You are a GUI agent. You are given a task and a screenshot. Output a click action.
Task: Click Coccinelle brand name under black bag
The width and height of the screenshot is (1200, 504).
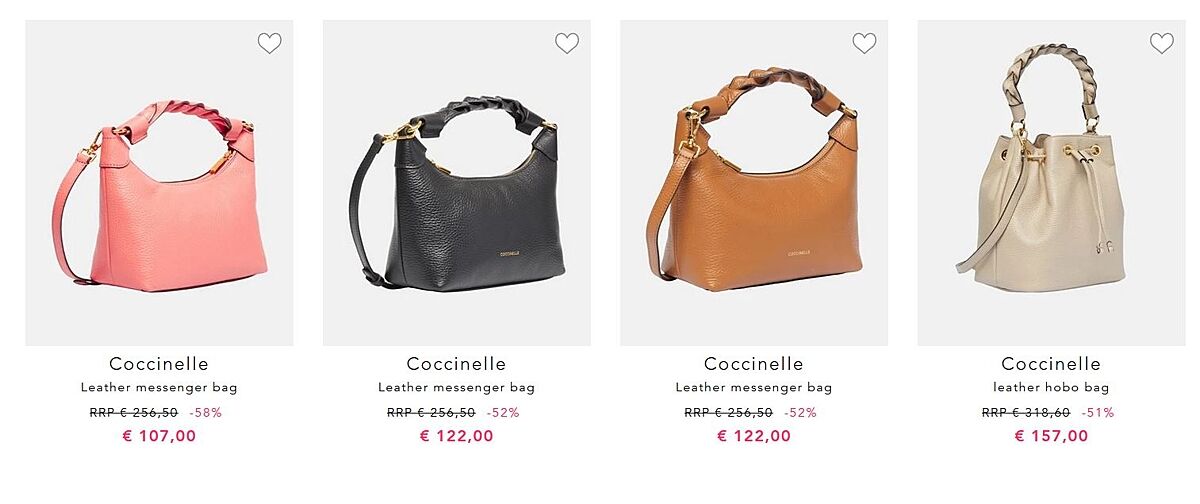pos(456,364)
